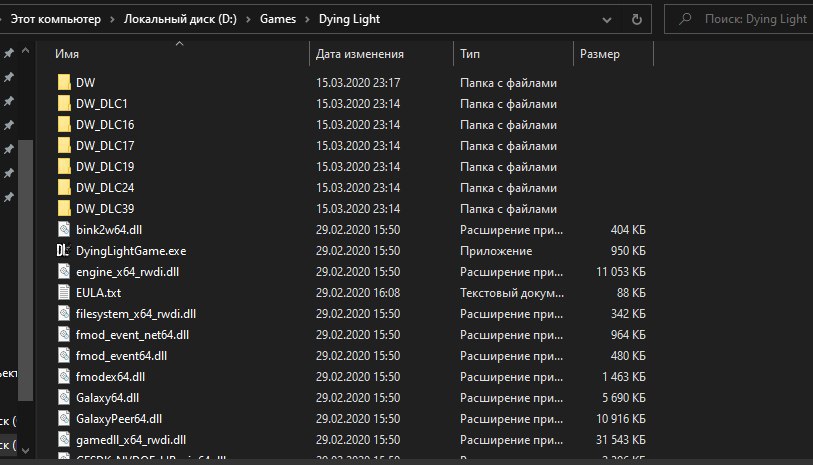The height and width of the screenshot is (465, 813).
Task: Click the 15.03.2020 23:17 date cell
Action: 358,82
